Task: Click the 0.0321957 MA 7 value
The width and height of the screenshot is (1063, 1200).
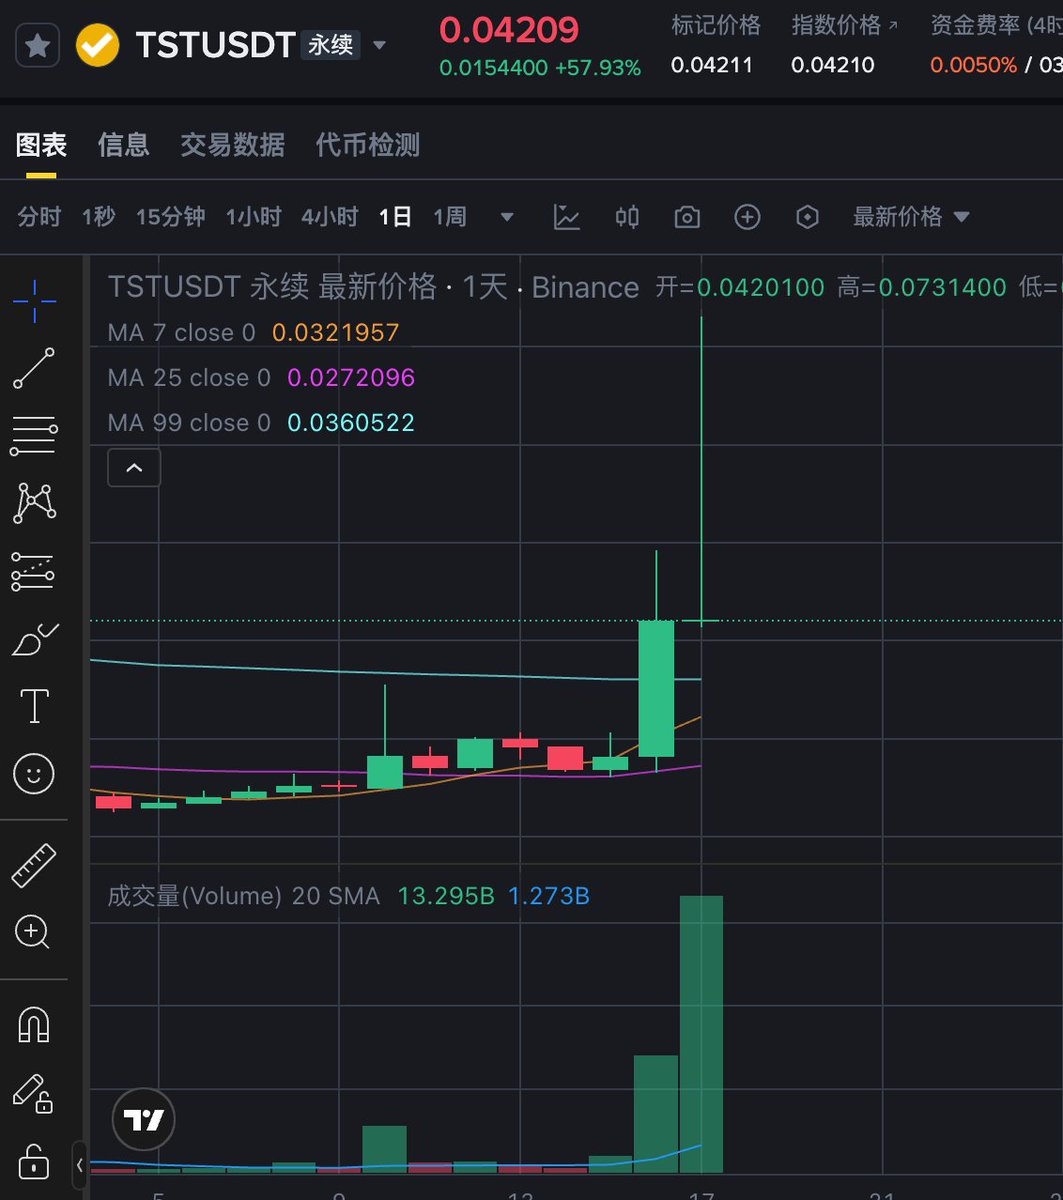Action: (336, 333)
